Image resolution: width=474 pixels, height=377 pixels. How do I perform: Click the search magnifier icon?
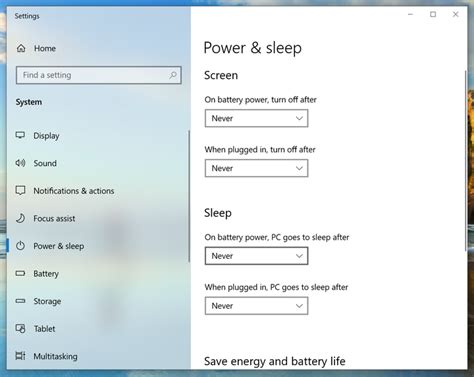(x=173, y=75)
